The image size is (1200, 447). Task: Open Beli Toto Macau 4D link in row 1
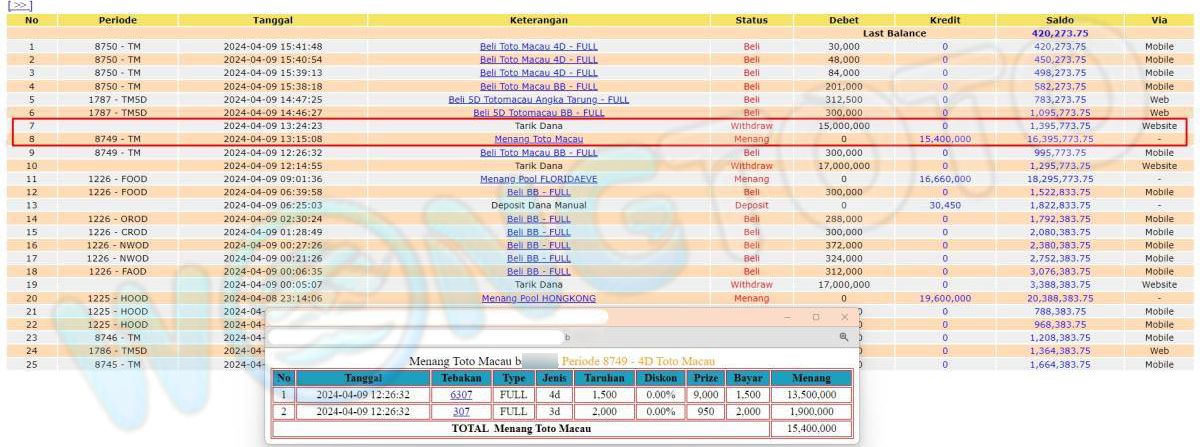[538, 46]
